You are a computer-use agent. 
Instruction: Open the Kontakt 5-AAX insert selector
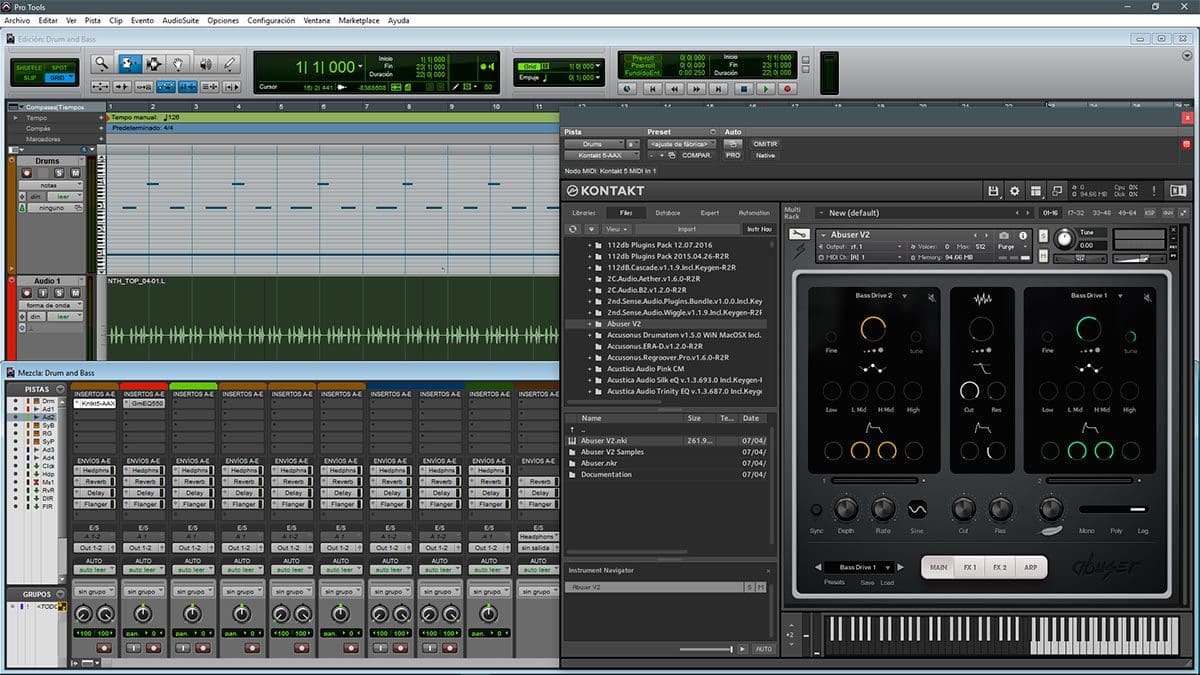pyautogui.click(x=601, y=155)
